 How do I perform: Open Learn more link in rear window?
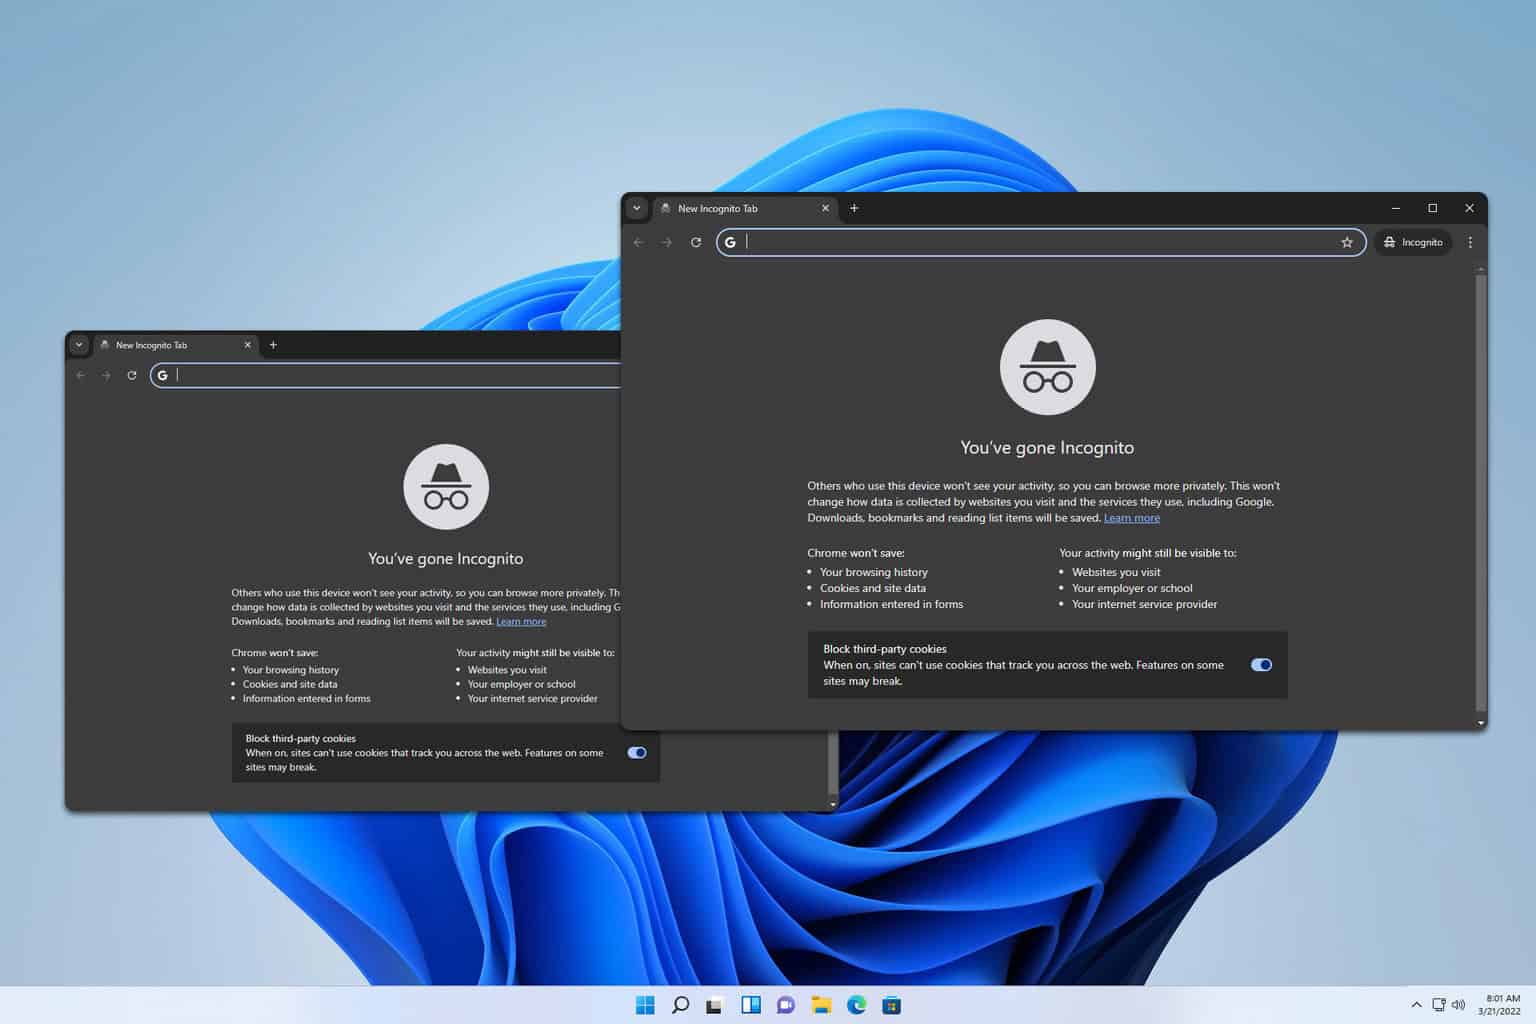pos(521,621)
